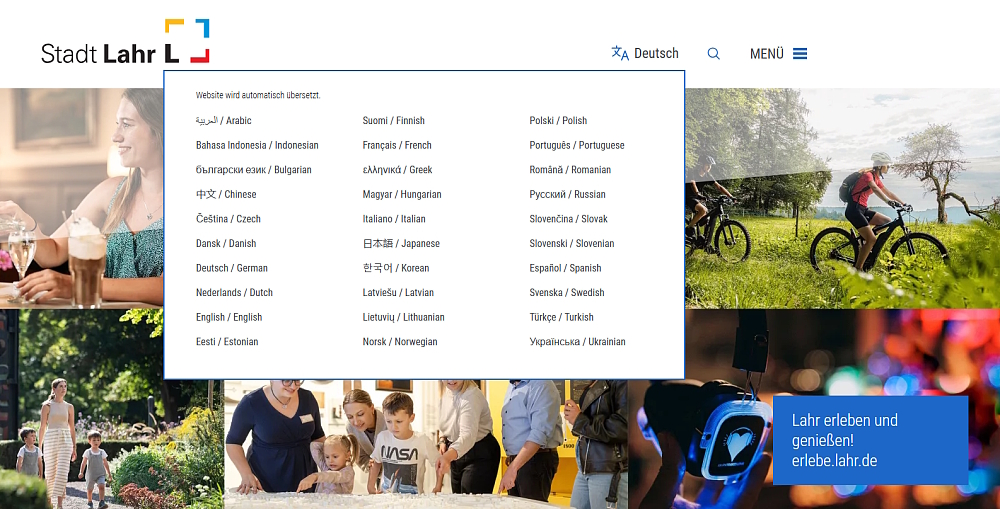Image resolution: width=1000 pixels, height=509 pixels.
Task: Select Українська / Ukrainian translation
Action: 577,342
